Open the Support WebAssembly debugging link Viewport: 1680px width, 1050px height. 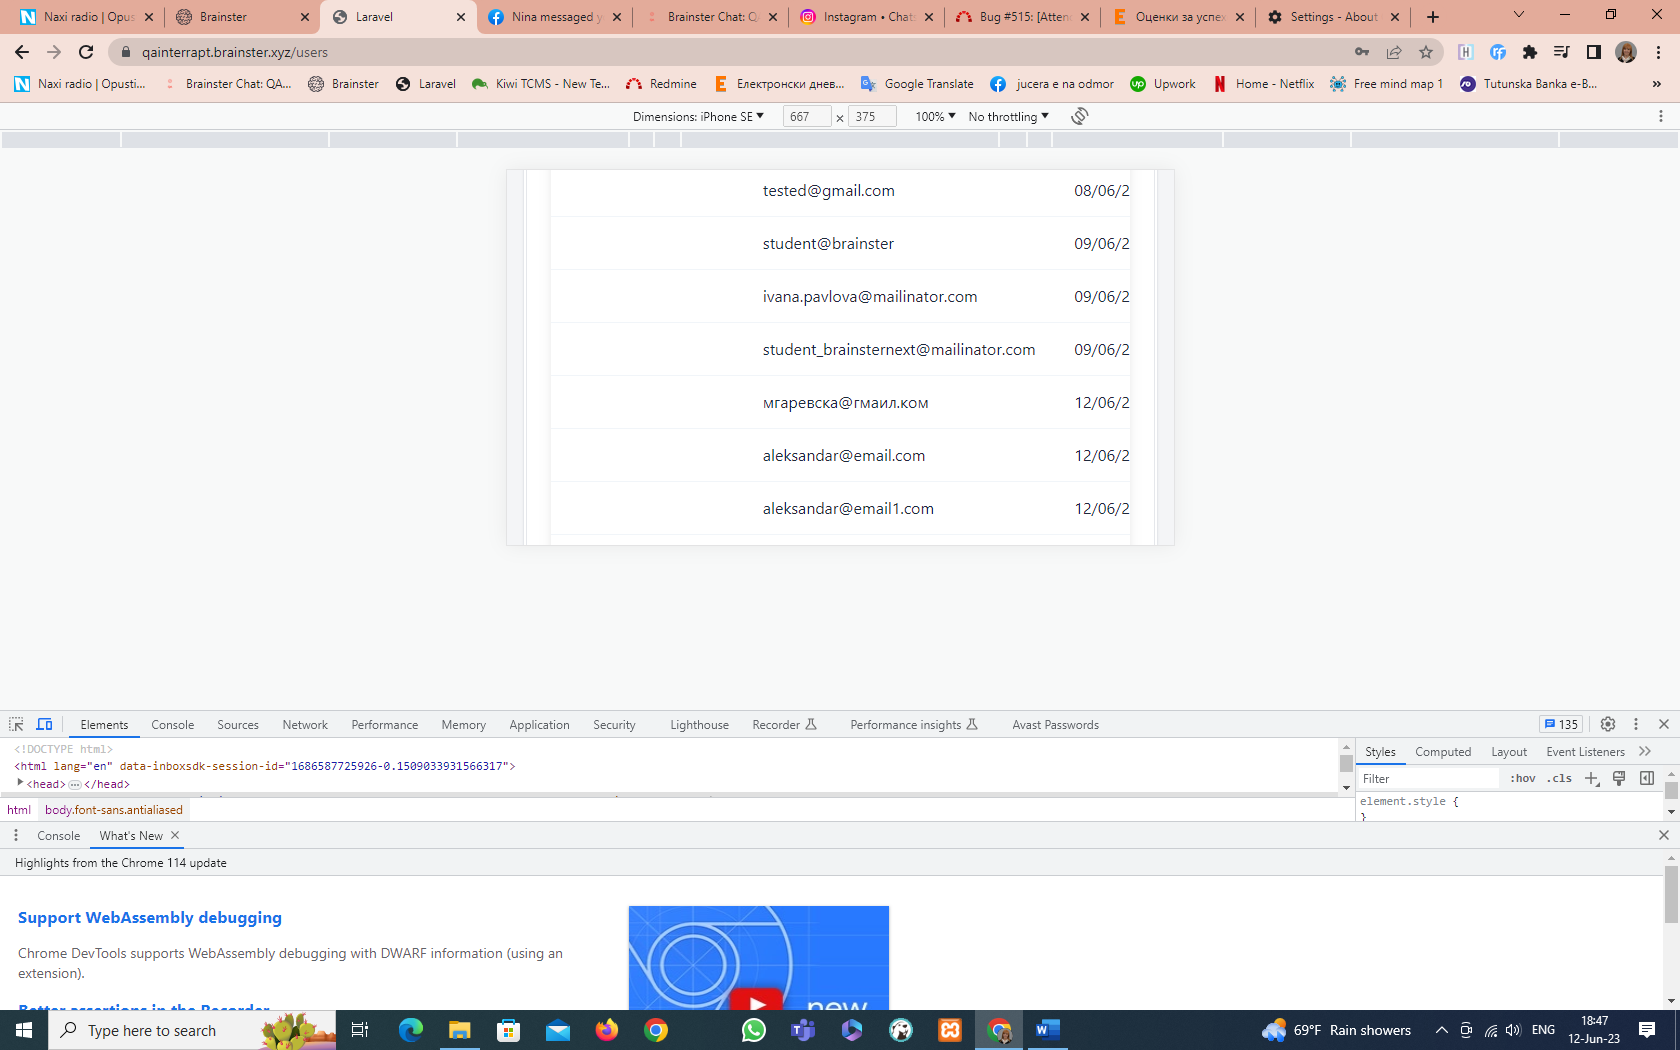tap(150, 918)
